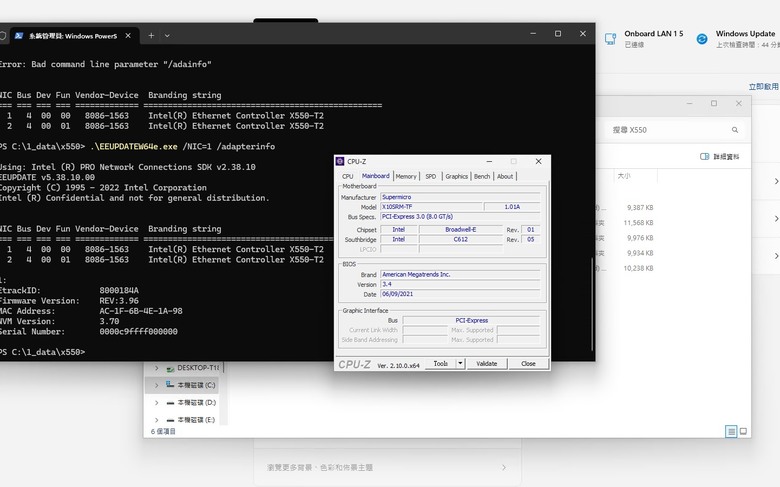
Task: Click the BIOS date 06/09/2021 field
Action: coord(460,294)
